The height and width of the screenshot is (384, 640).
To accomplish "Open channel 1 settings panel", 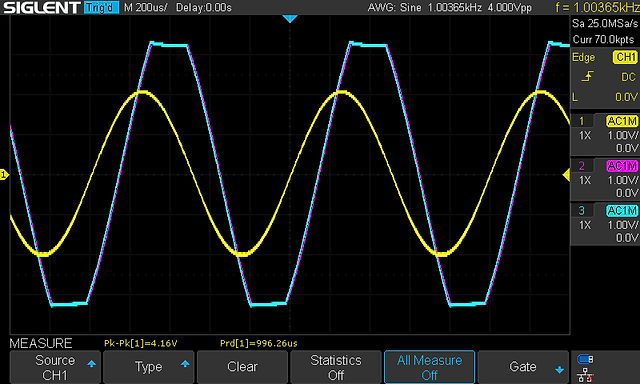I will pos(605,134).
